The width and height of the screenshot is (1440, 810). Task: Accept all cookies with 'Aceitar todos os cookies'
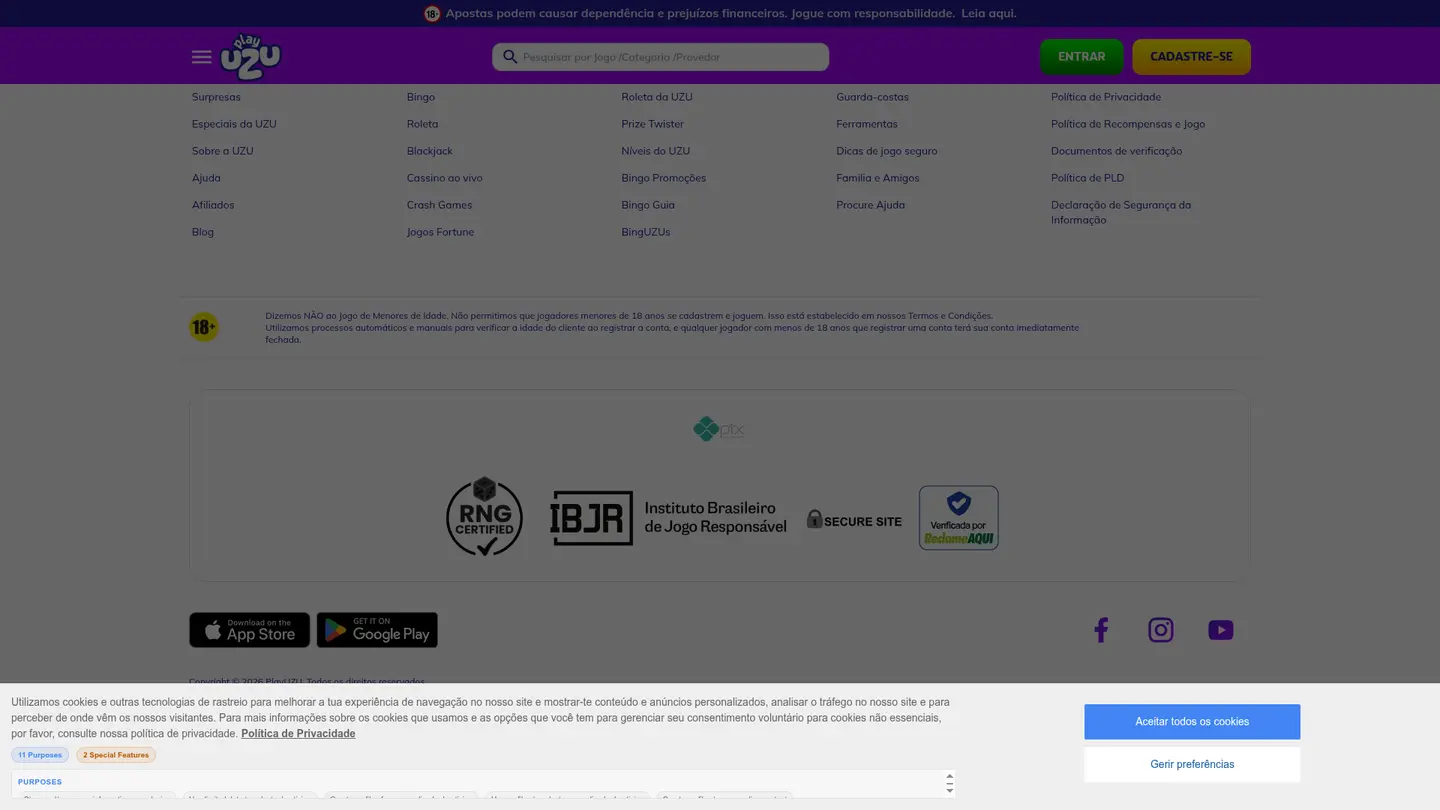click(x=1192, y=722)
